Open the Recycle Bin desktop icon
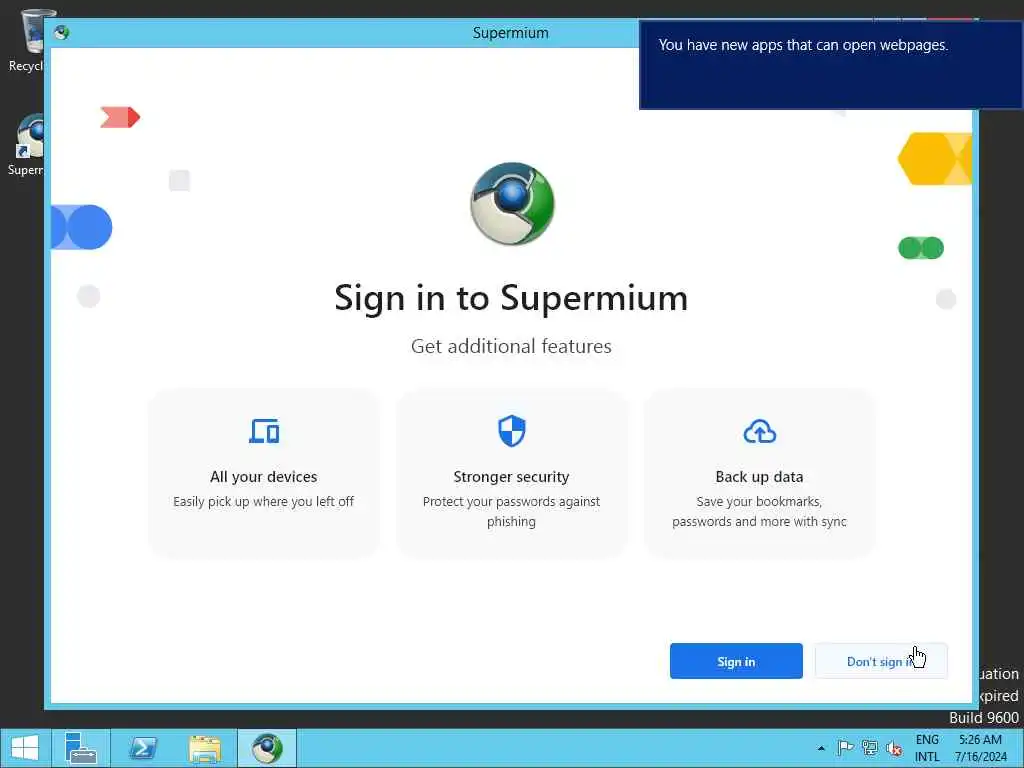The image size is (1024, 768). [26, 40]
